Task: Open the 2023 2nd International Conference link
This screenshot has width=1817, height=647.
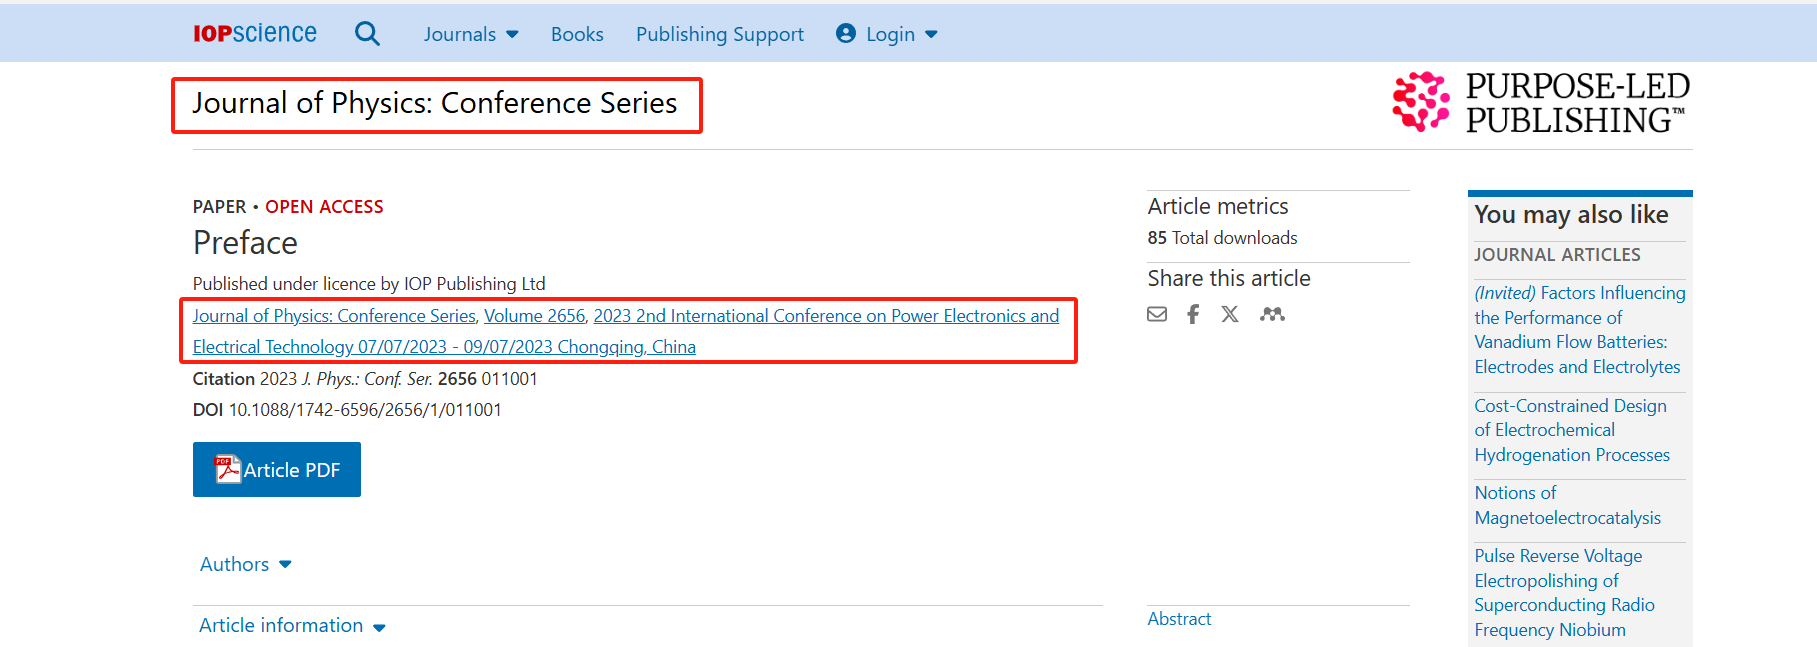Action: pos(626,331)
